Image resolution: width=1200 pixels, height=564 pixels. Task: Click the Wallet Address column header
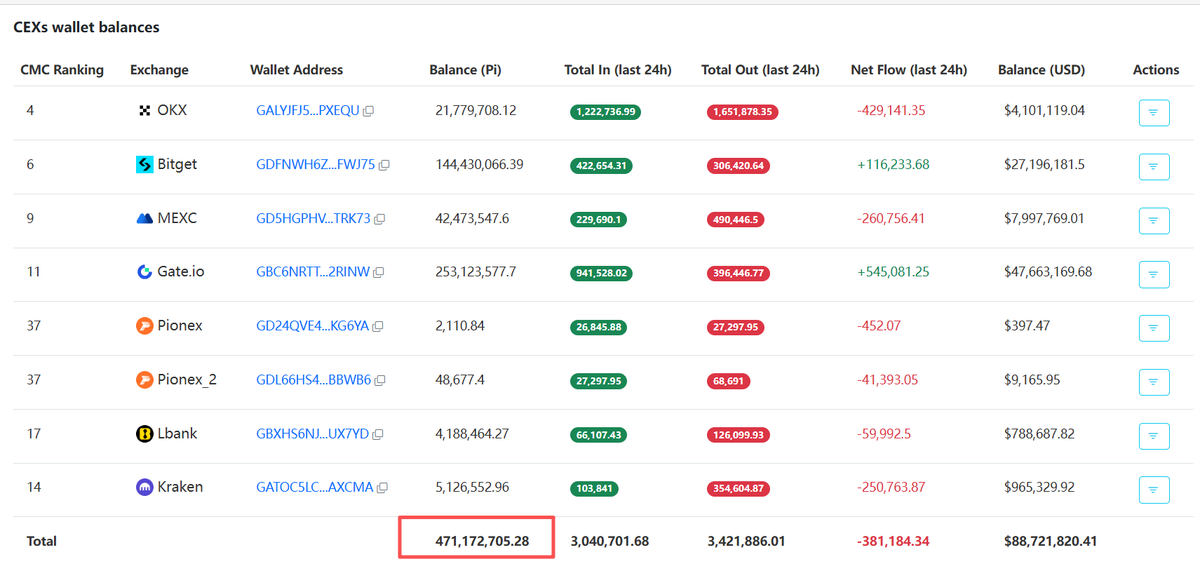296,70
